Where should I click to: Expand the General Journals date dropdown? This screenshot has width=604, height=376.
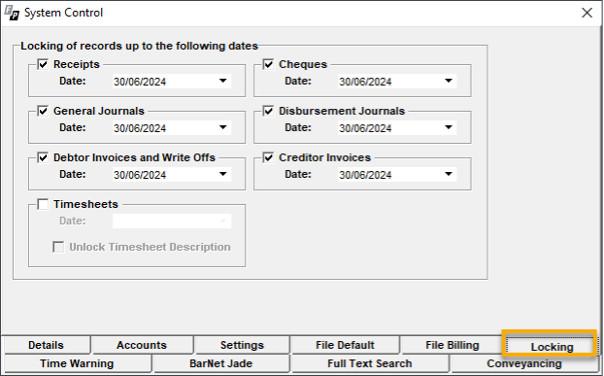point(223,128)
